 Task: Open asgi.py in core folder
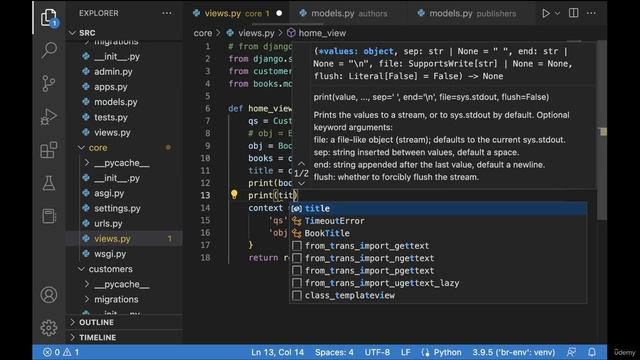109,193
